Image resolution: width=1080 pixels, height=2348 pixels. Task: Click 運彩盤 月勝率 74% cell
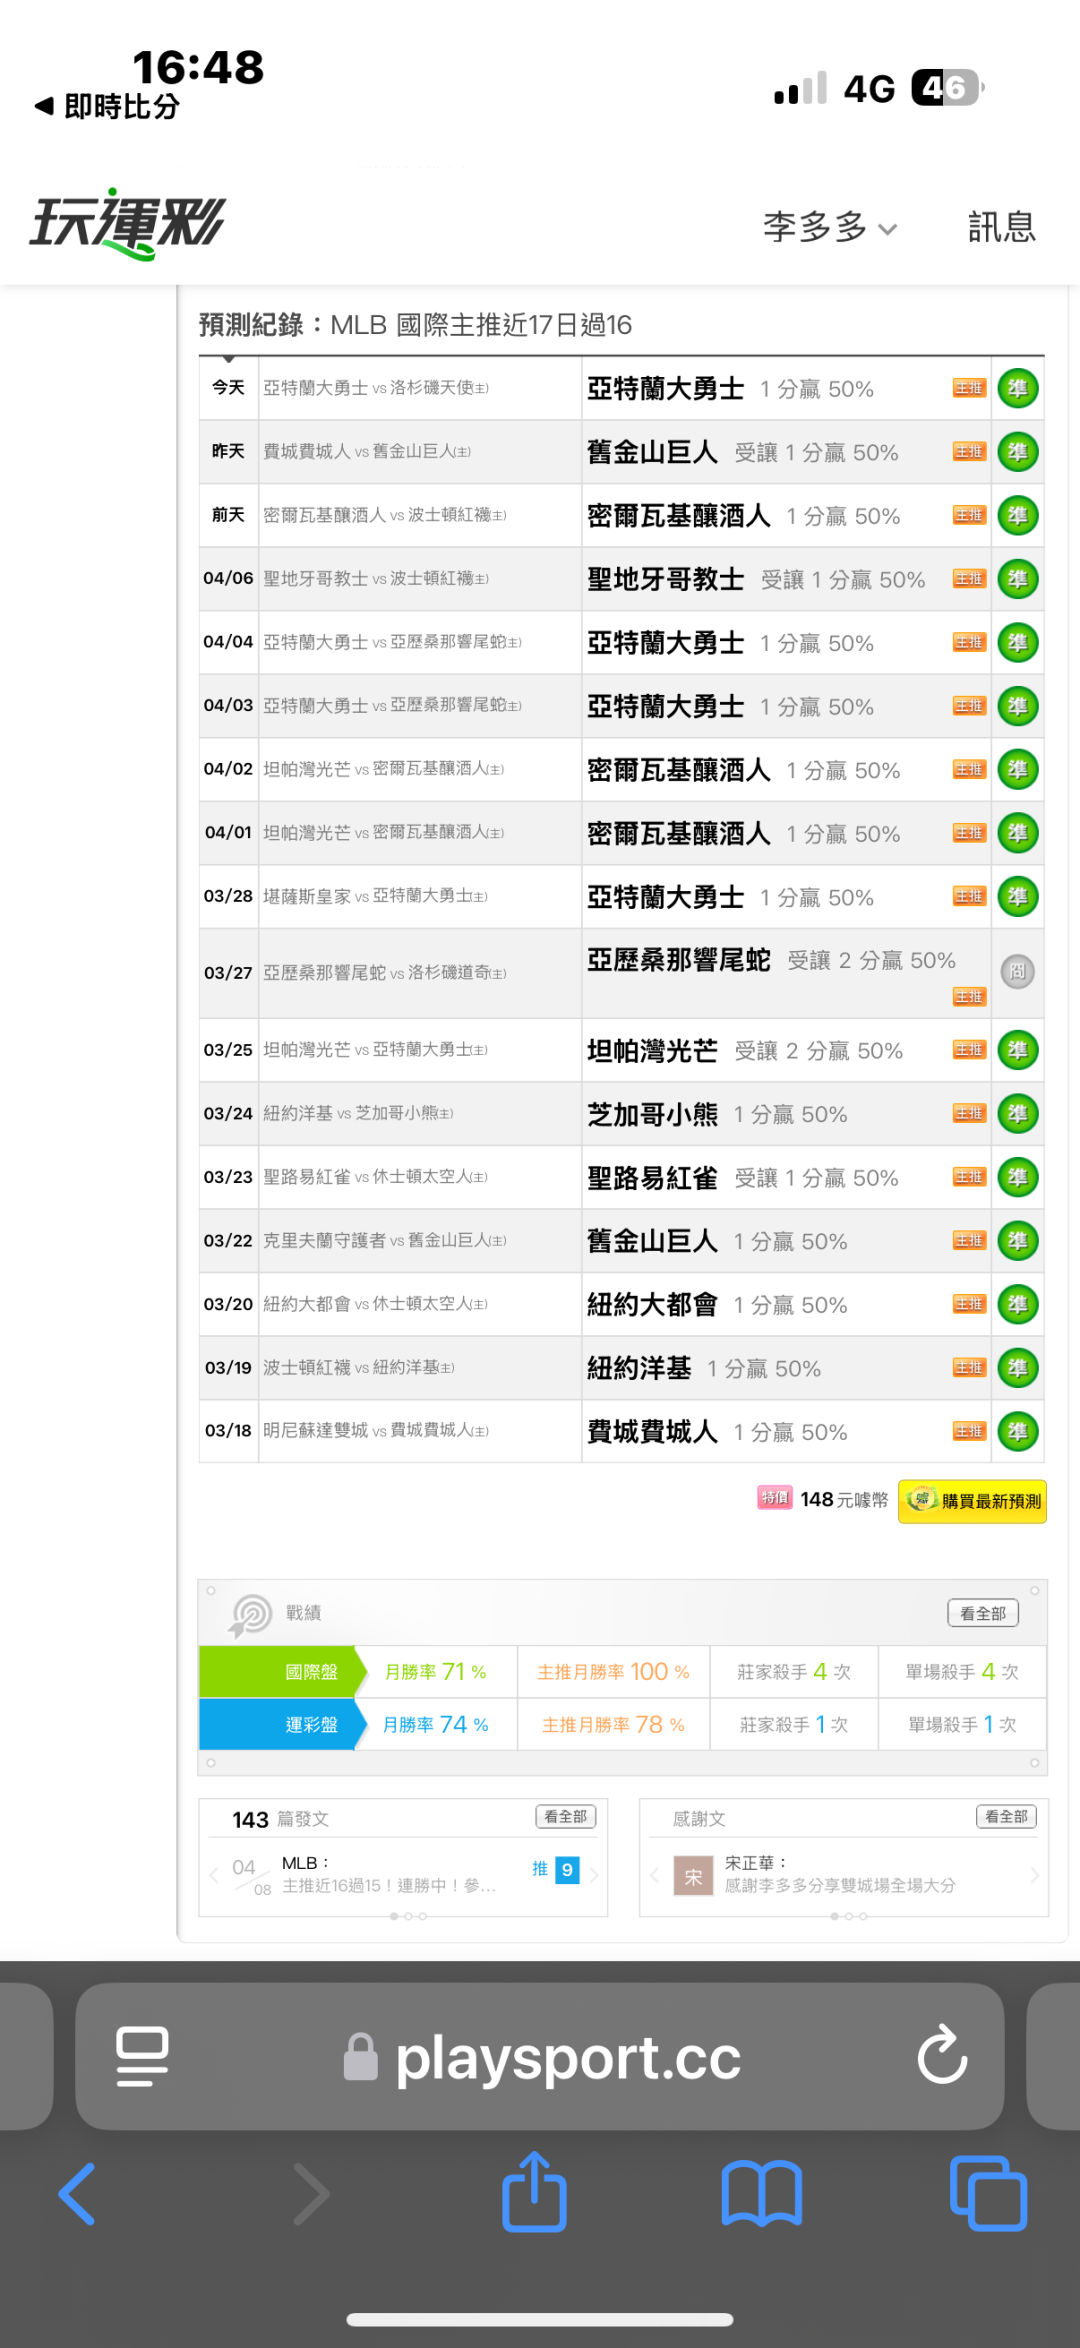coord(436,1725)
